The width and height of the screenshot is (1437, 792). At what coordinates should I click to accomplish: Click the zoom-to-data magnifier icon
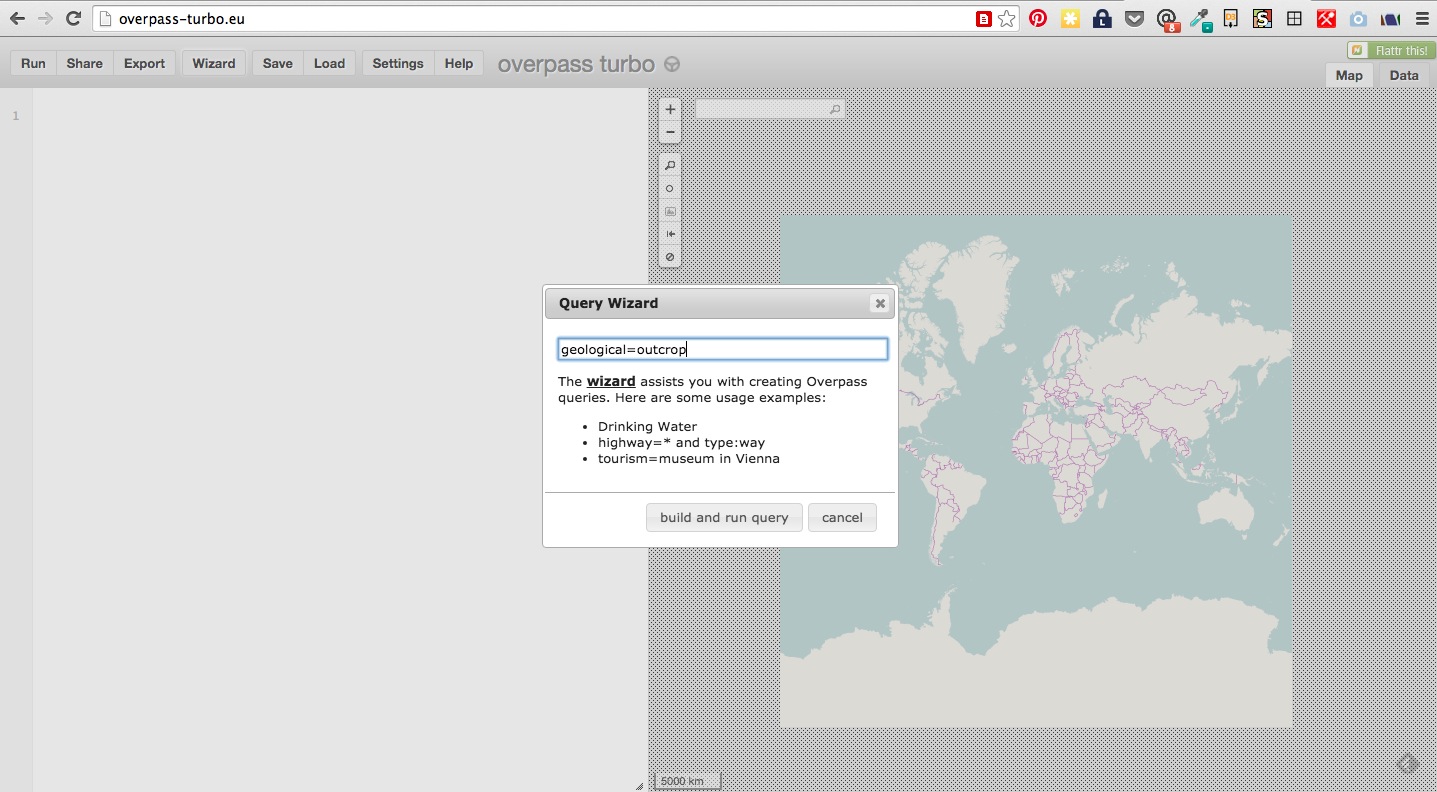click(x=670, y=166)
